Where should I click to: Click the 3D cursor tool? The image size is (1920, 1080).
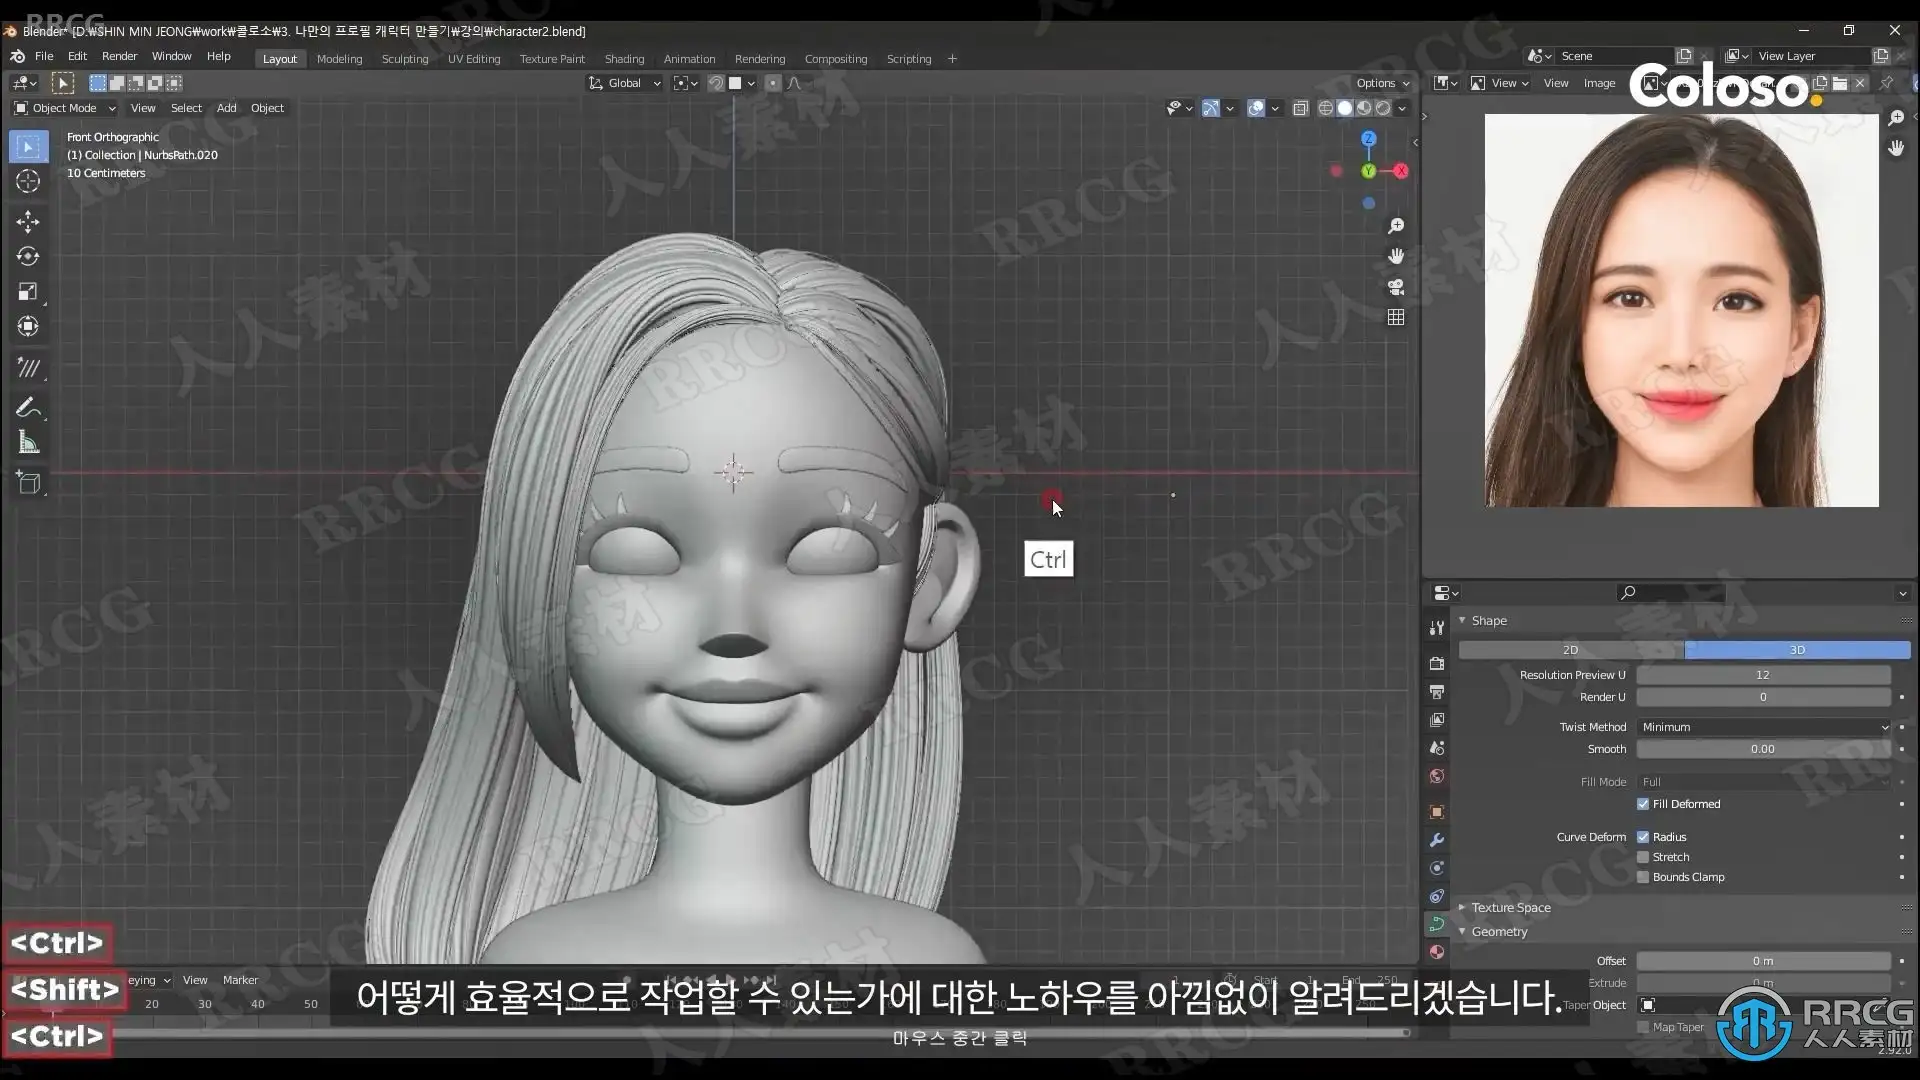click(28, 181)
